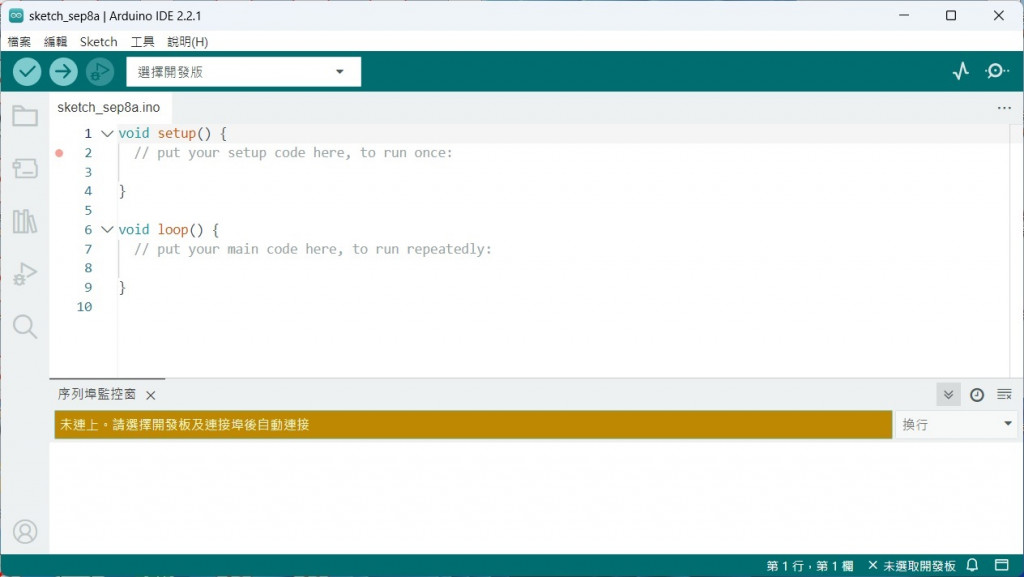
Task: Open the editor tab options ellipsis
Action: (x=1004, y=108)
